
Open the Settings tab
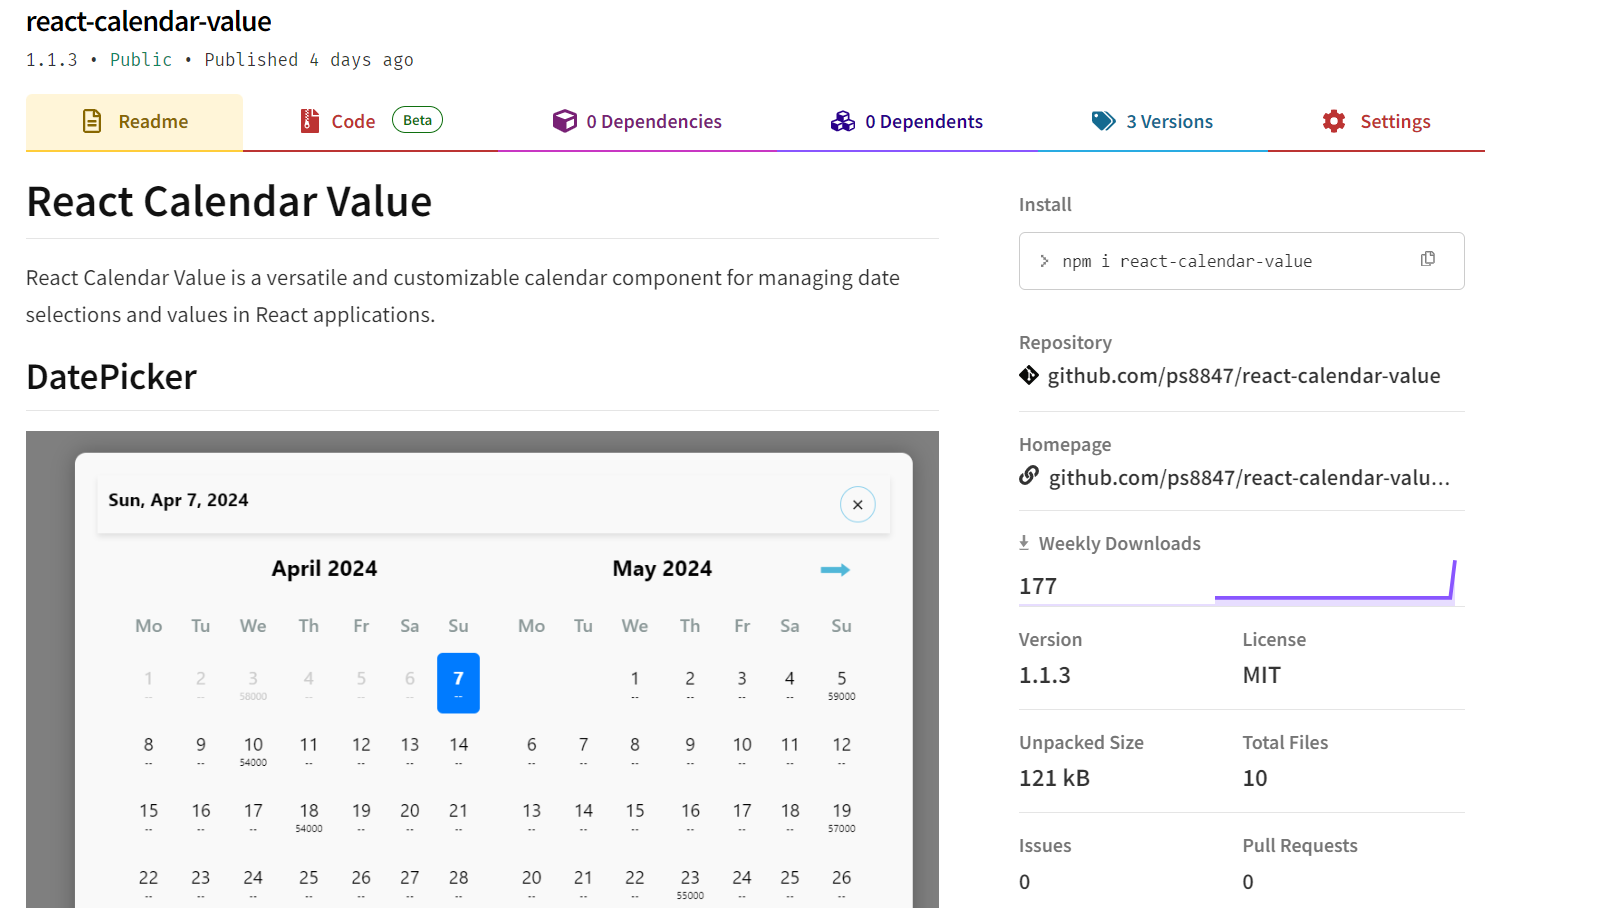(1376, 122)
